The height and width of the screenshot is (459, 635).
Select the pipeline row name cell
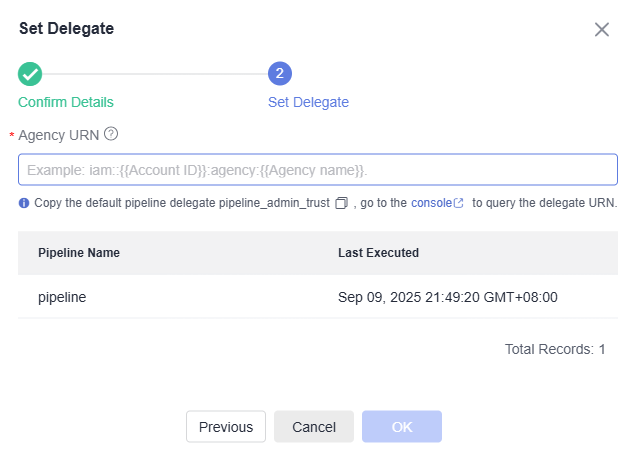[x=62, y=297]
